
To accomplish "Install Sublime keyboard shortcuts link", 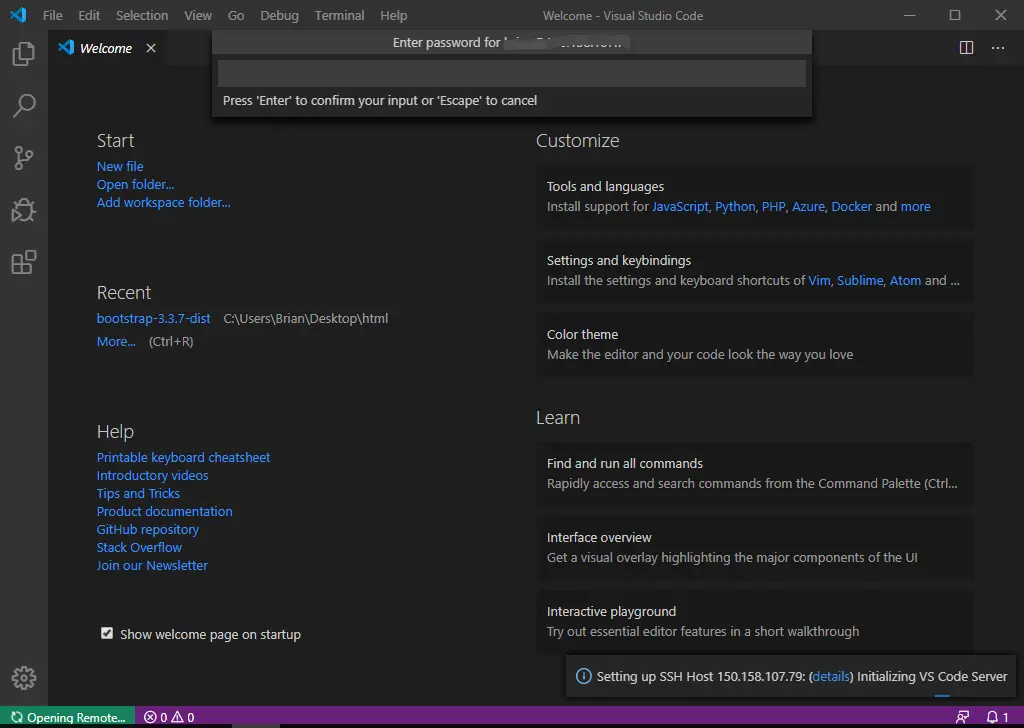I will point(859,280).
